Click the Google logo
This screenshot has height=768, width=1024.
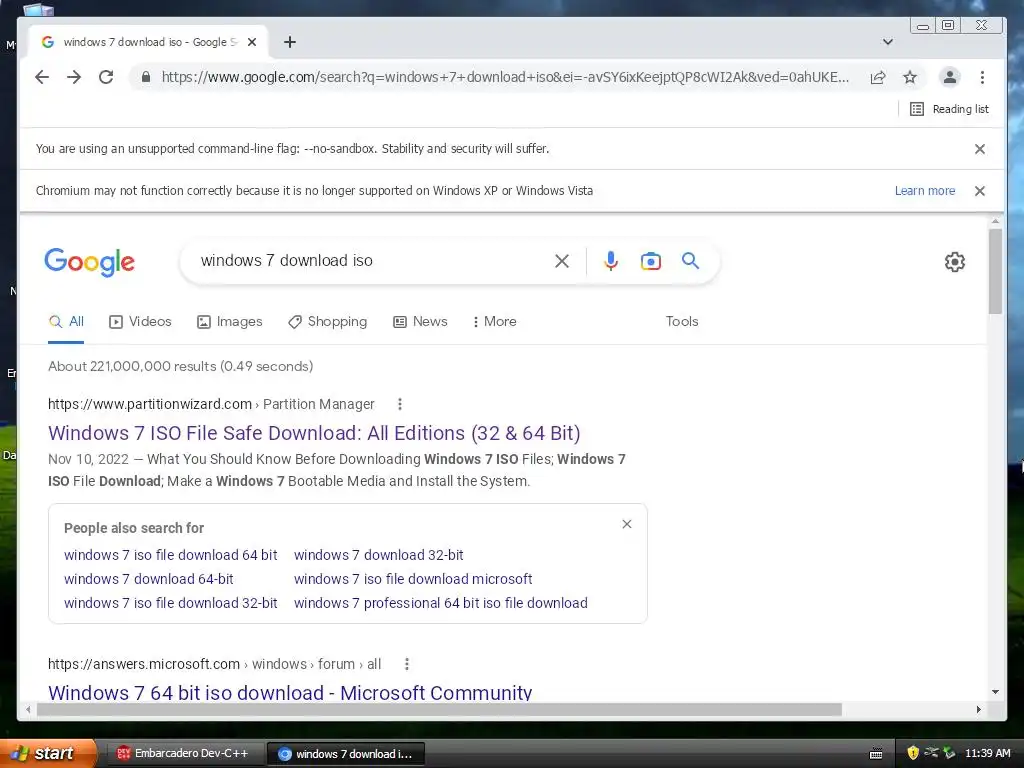click(89, 262)
